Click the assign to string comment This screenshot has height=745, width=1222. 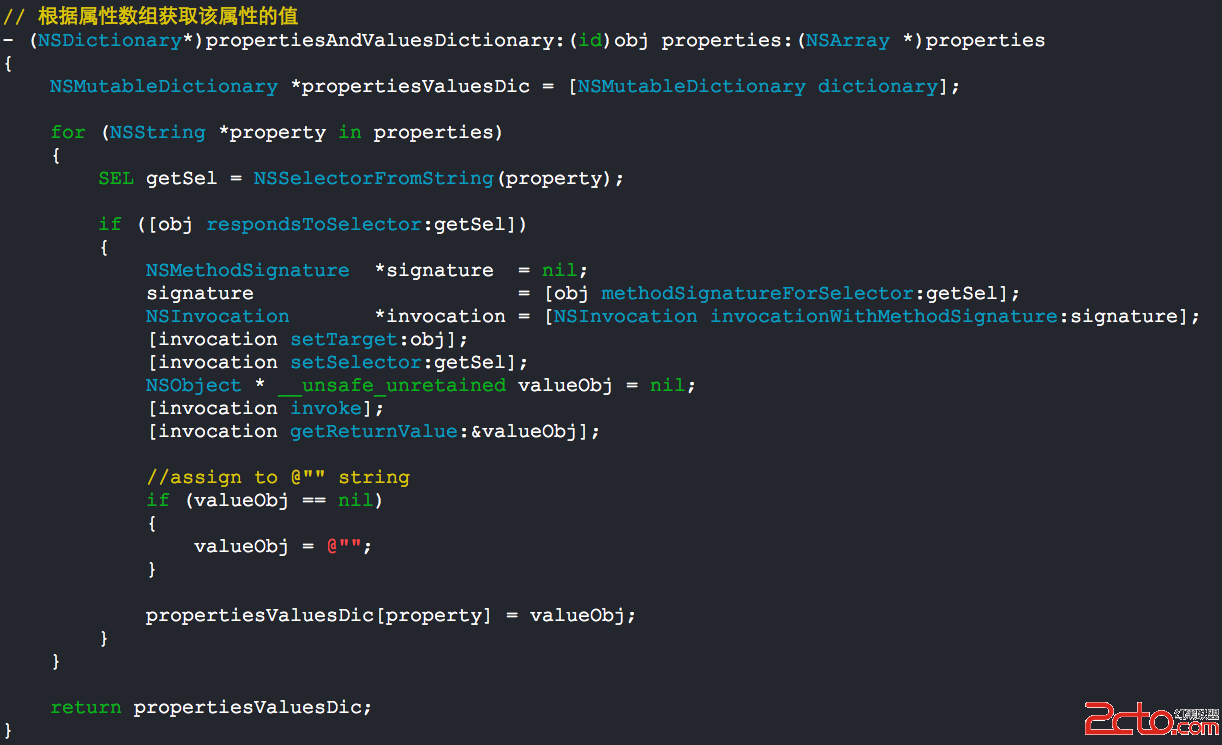tap(277, 477)
